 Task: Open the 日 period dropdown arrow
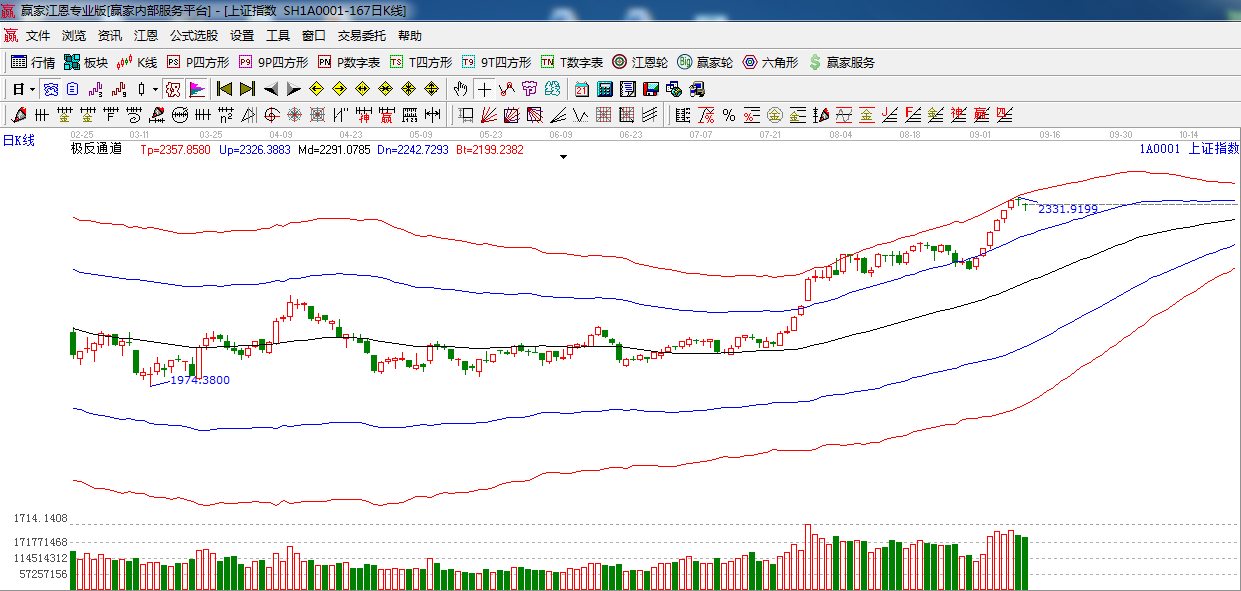[32, 89]
